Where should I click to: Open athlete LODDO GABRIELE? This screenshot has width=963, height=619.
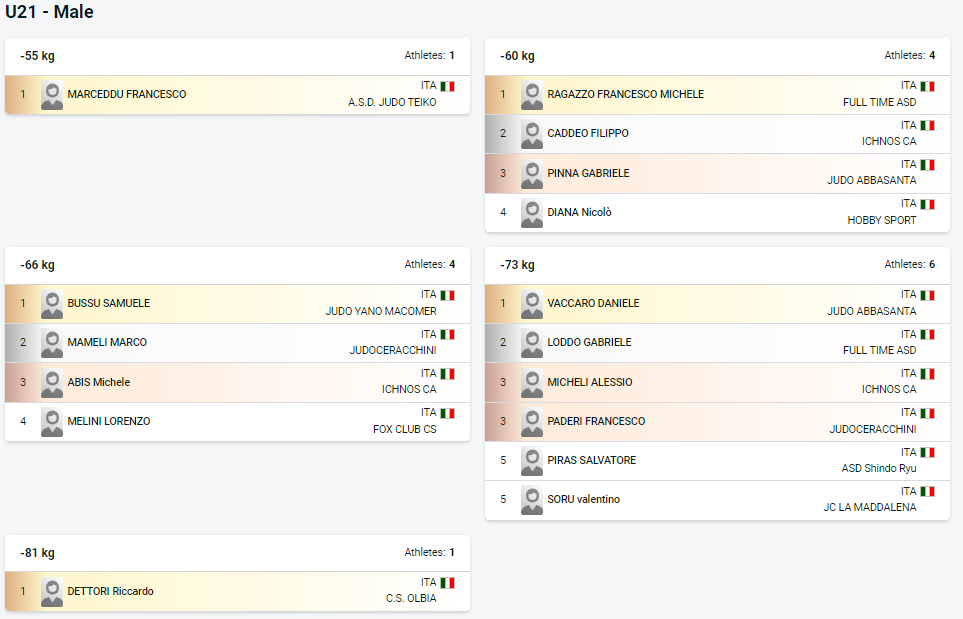589,342
